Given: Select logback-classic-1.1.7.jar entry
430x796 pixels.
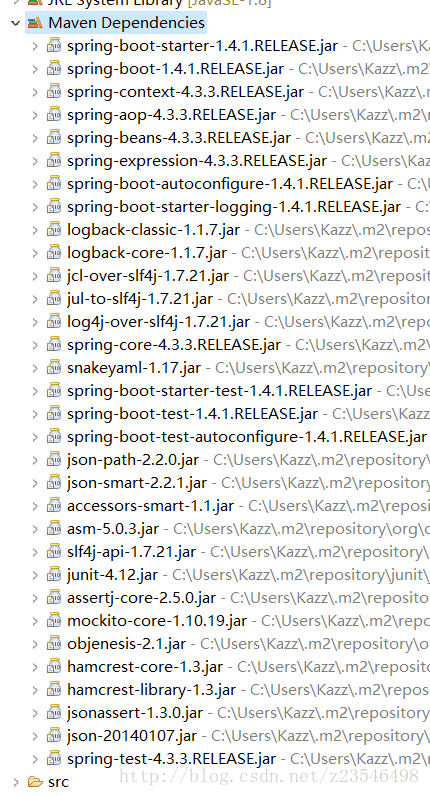Looking at the screenshot, I should pos(153,230).
